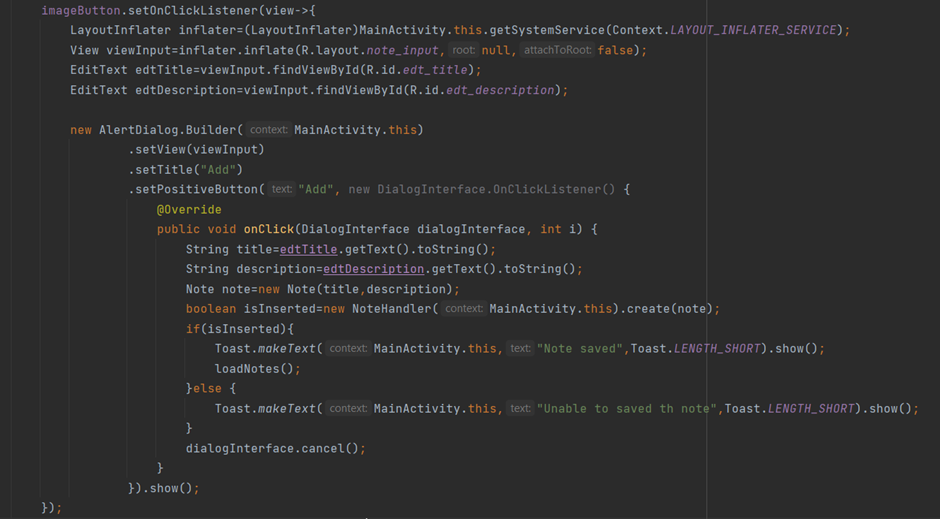
Task: Select the @Override annotation
Action: [x=189, y=209]
